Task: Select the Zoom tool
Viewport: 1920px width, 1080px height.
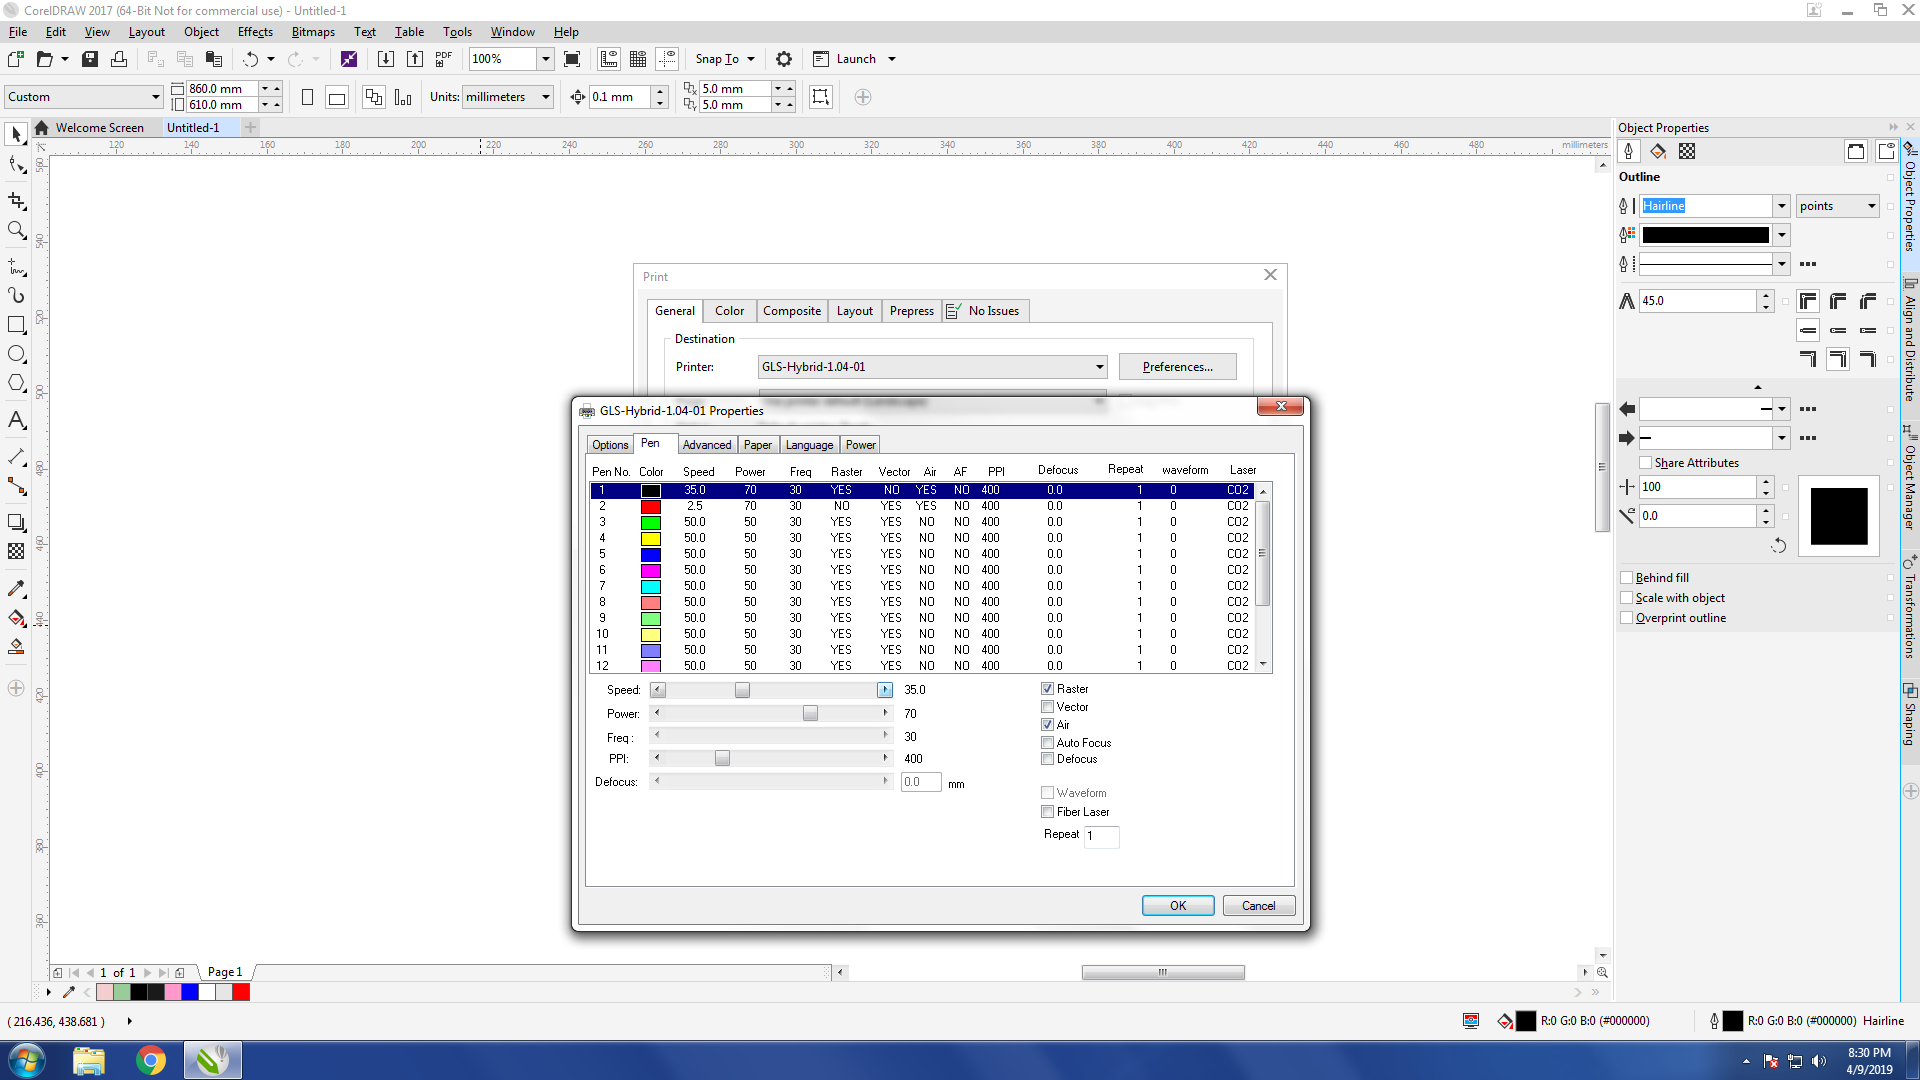Action: pyautogui.click(x=16, y=230)
